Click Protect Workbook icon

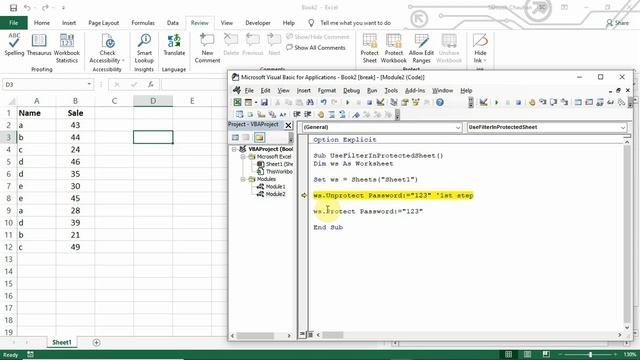click(393, 48)
